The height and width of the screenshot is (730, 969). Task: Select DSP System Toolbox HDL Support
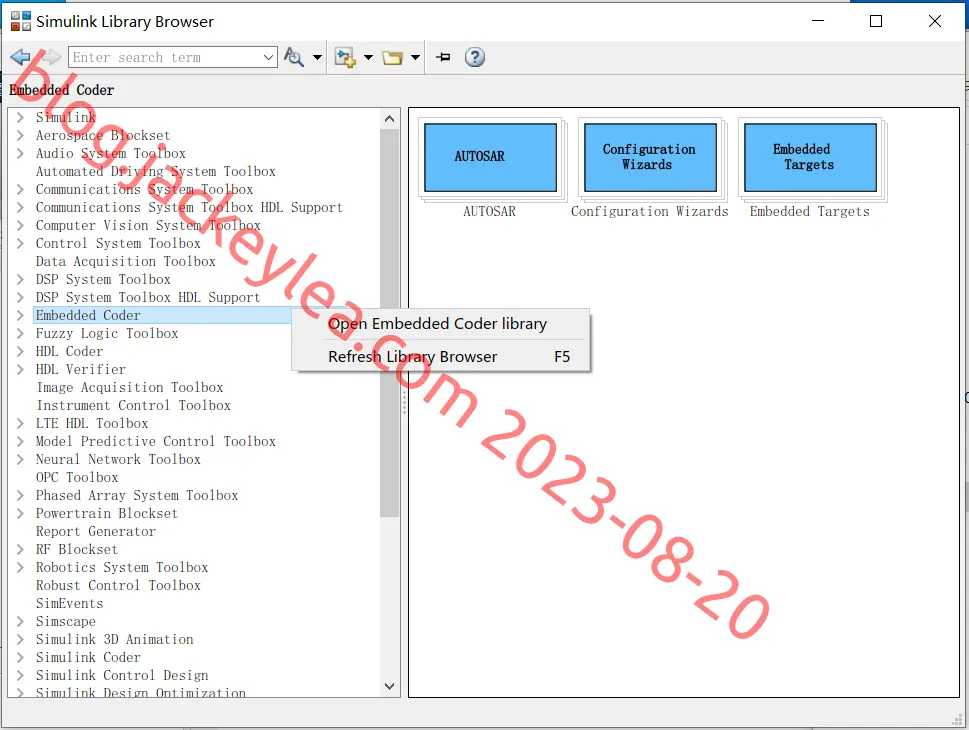click(x=148, y=297)
